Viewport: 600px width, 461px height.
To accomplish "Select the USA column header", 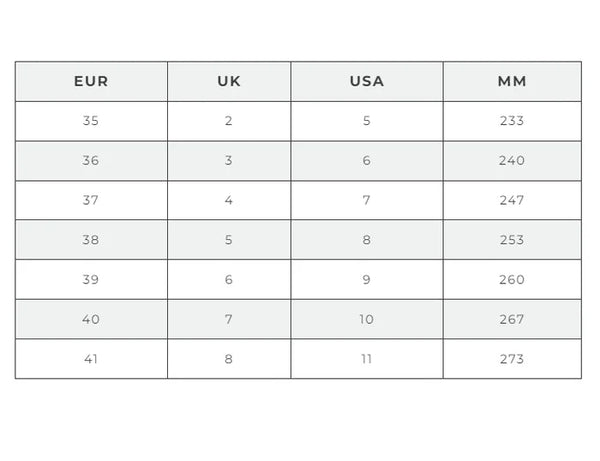I will (x=367, y=81).
